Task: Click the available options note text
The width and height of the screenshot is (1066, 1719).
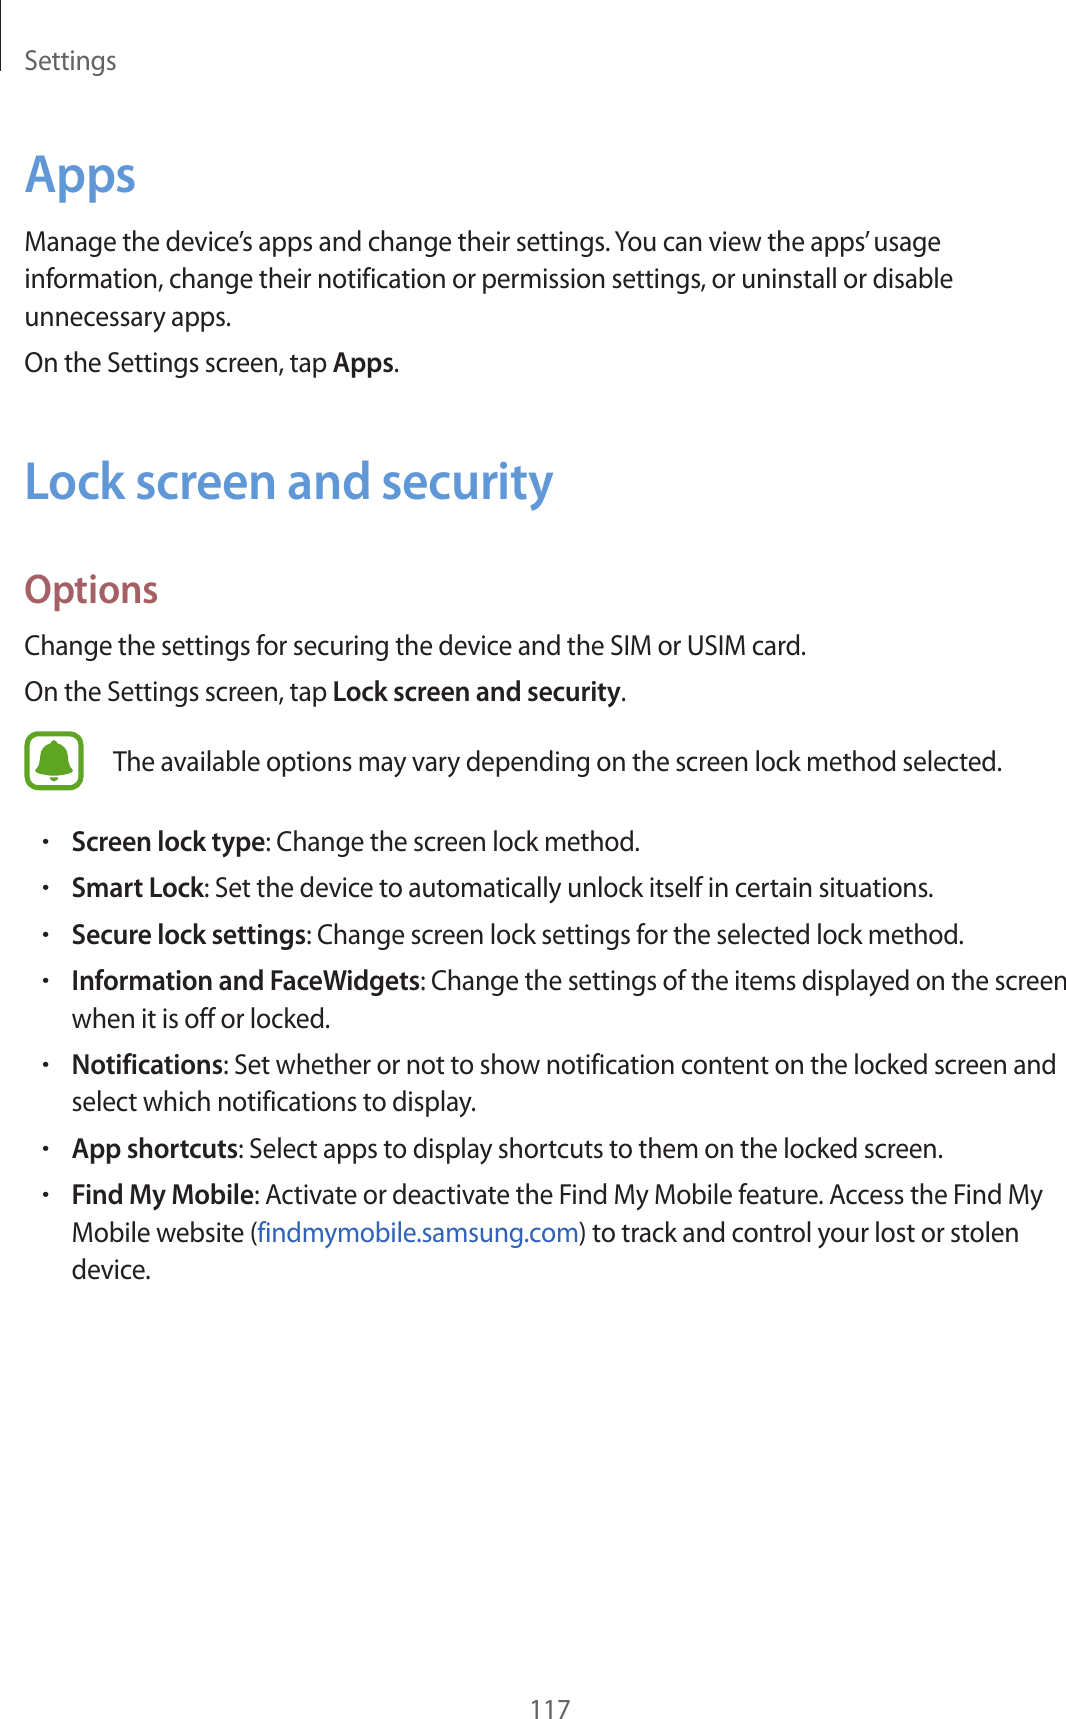Action: (x=556, y=762)
